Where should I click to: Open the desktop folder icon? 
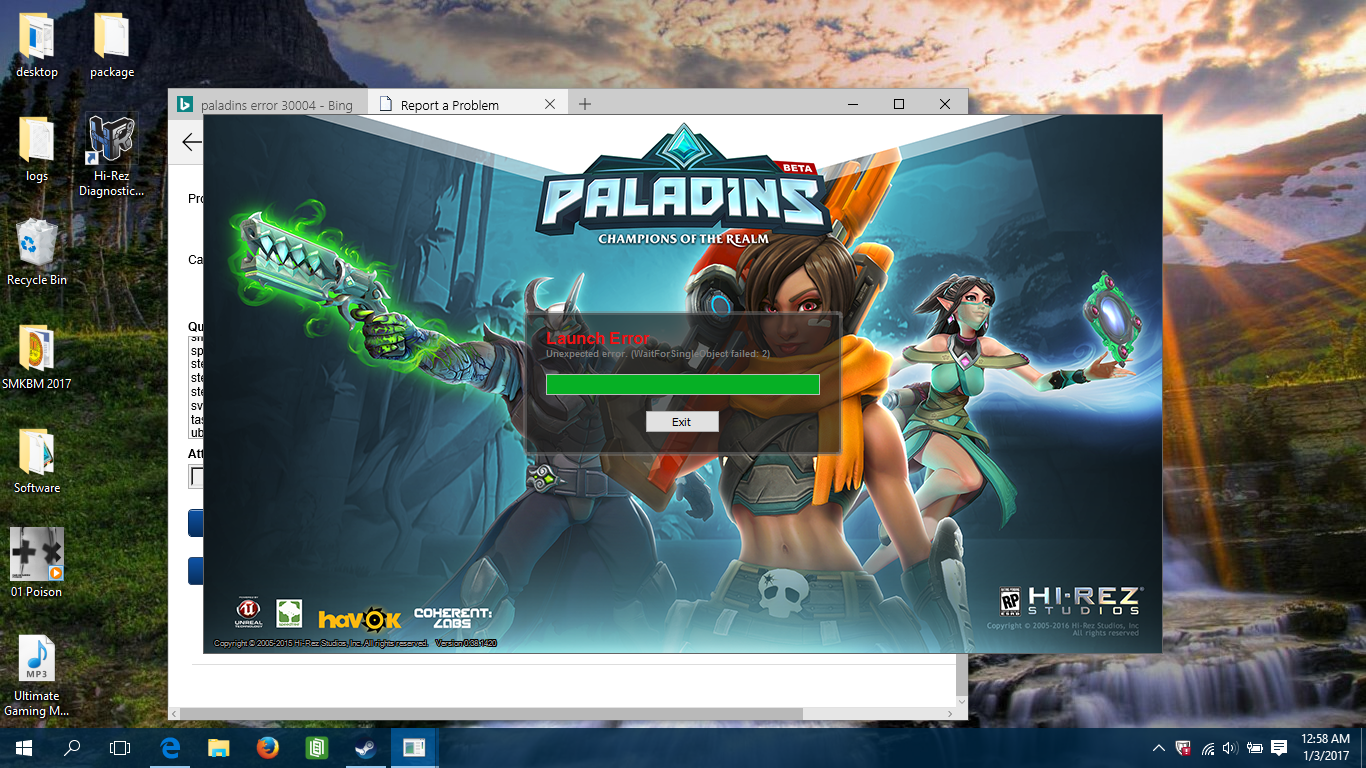[x=37, y=46]
